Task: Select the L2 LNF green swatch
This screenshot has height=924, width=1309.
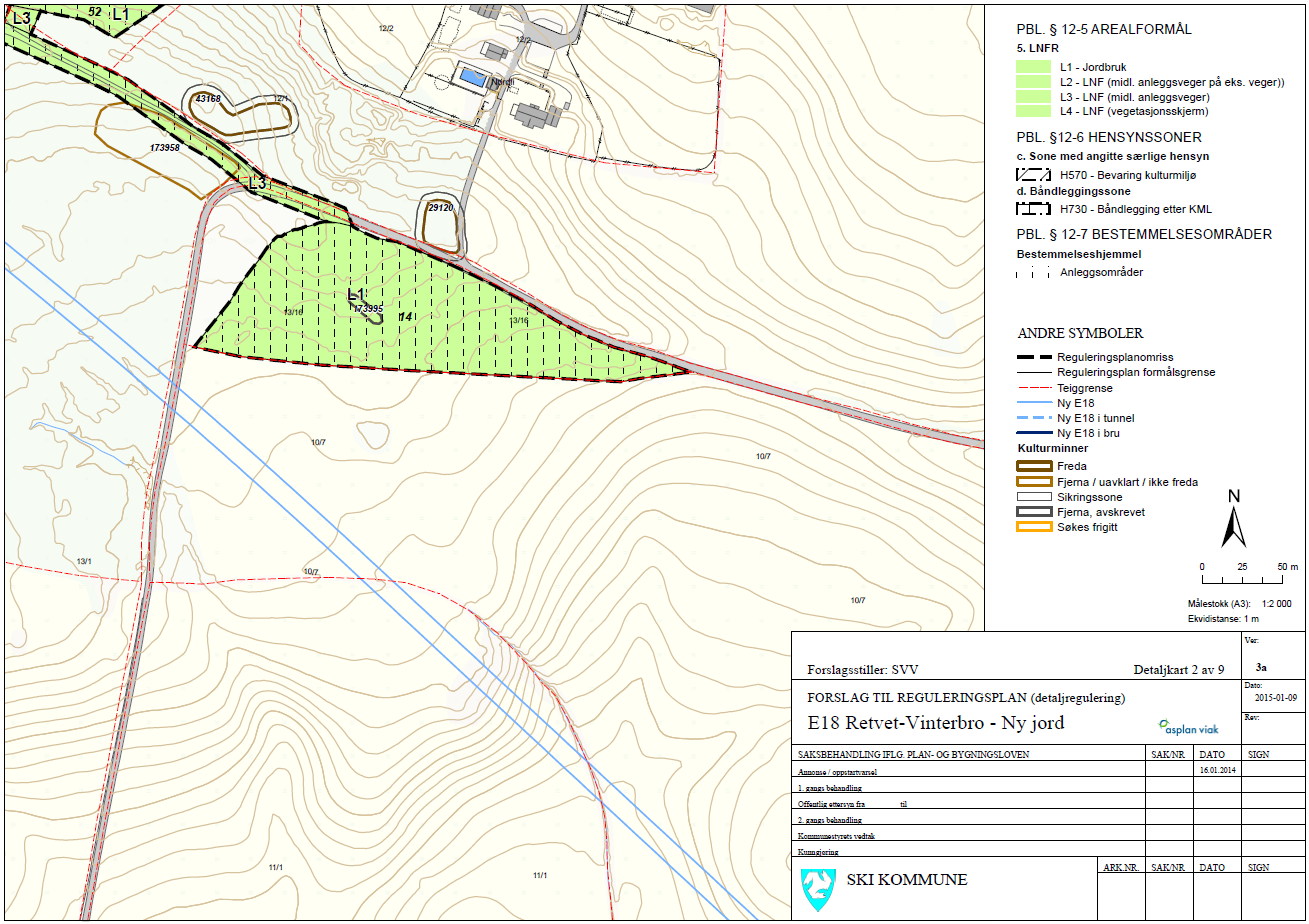Action: coord(1033,82)
